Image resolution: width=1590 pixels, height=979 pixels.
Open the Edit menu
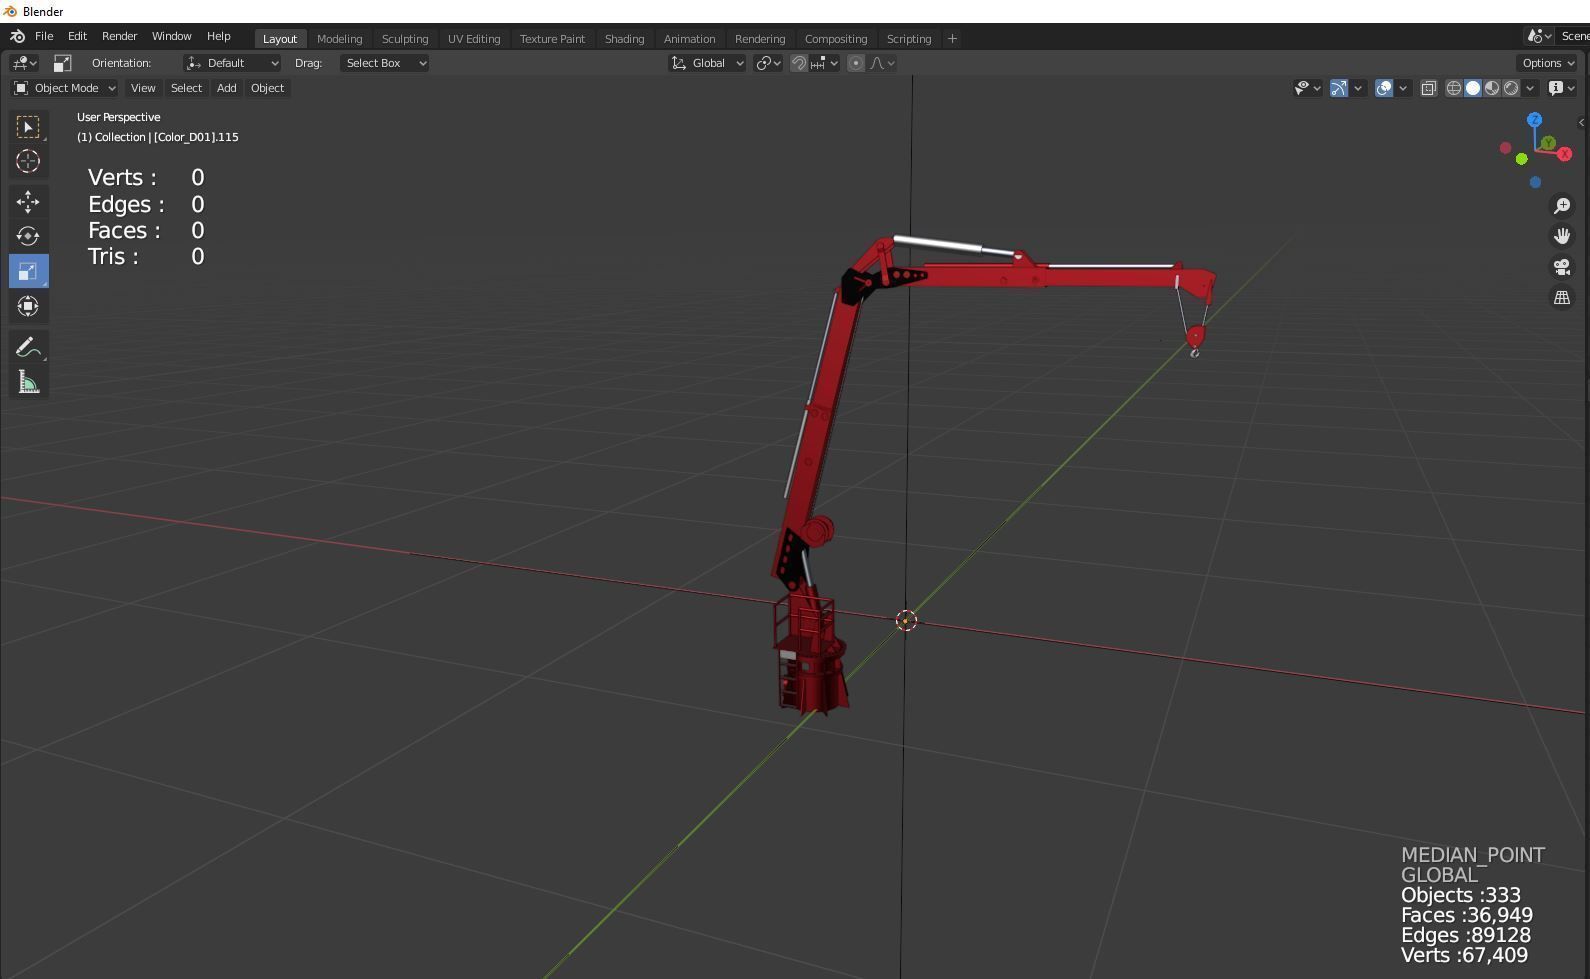coord(77,36)
